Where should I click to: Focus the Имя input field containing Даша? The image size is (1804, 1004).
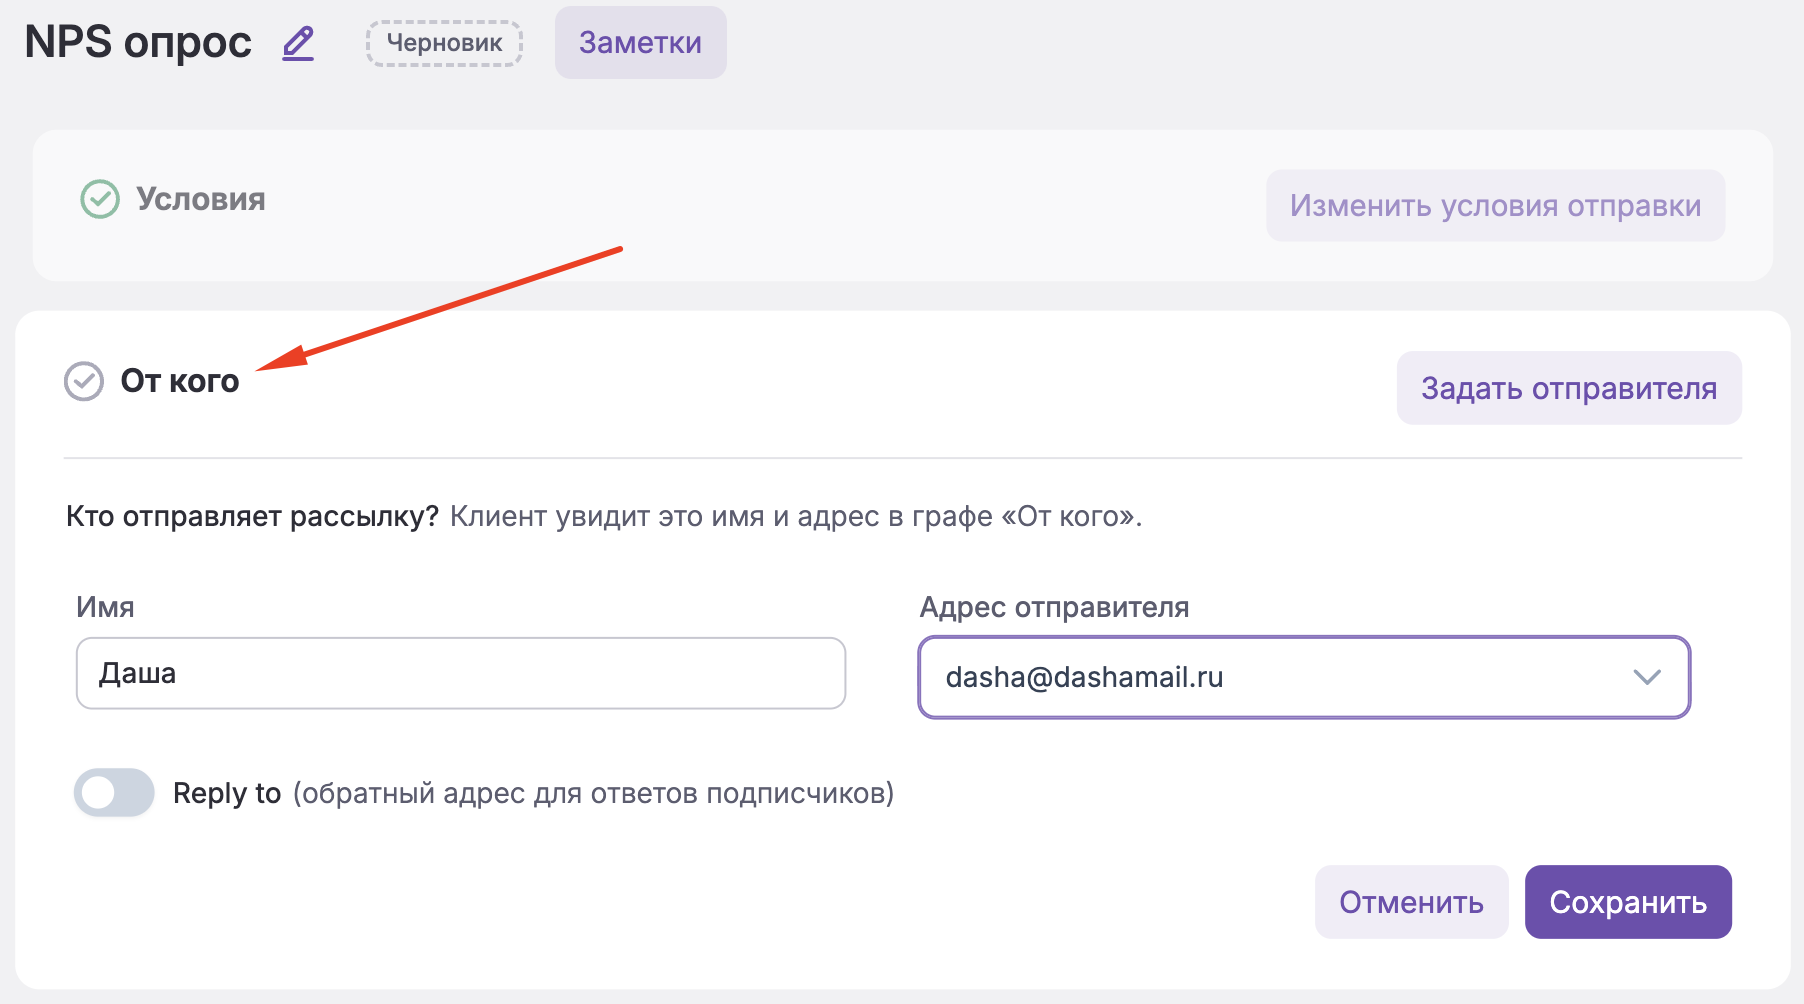[x=461, y=673]
